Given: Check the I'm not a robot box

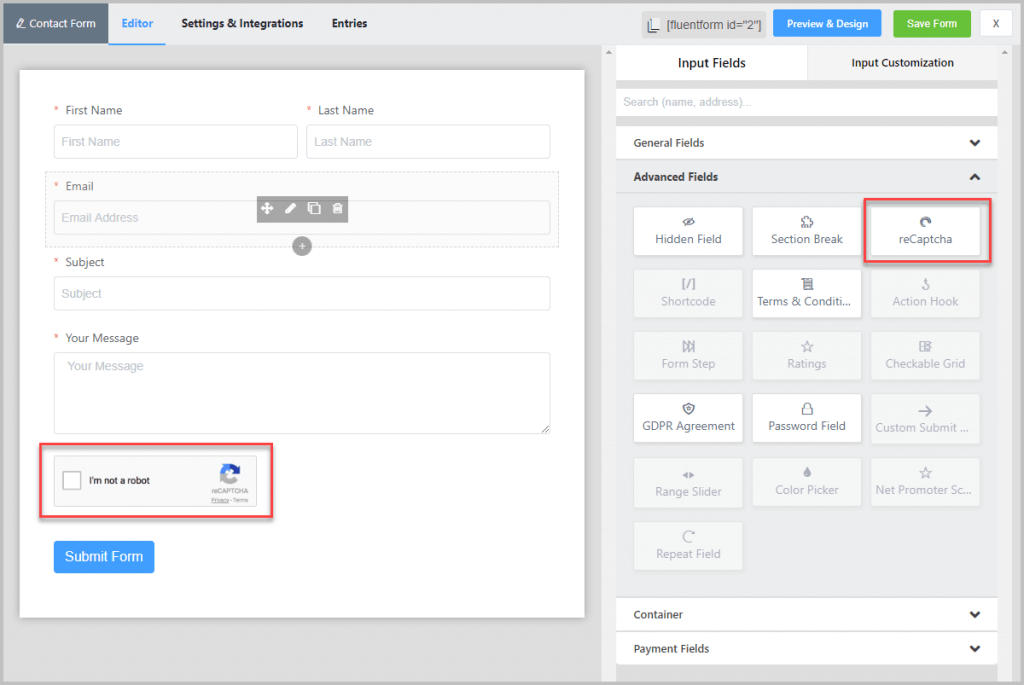Looking at the screenshot, I should point(72,481).
